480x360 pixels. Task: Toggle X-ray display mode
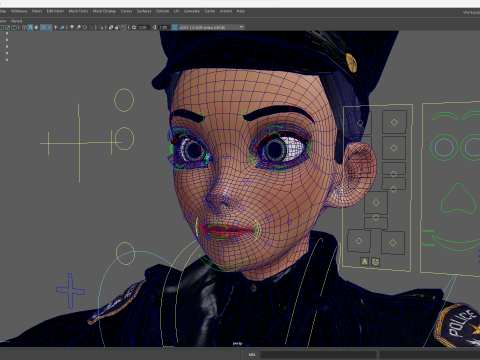point(111,27)
